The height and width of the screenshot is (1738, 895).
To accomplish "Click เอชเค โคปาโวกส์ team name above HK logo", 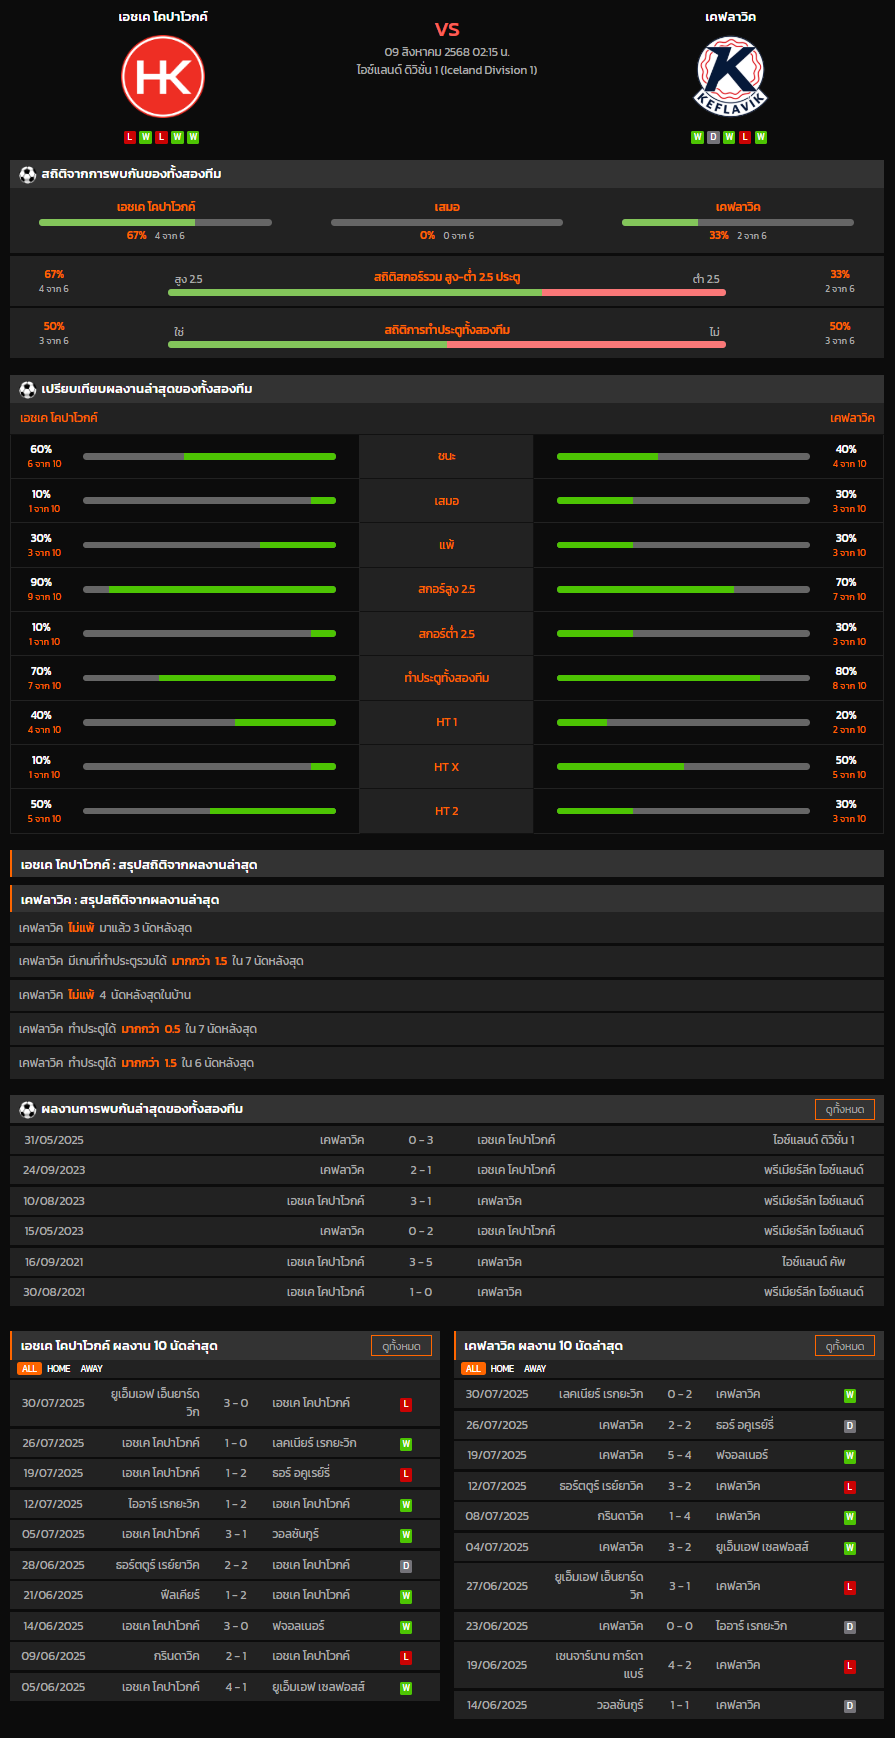I will [x=163, y=17].
